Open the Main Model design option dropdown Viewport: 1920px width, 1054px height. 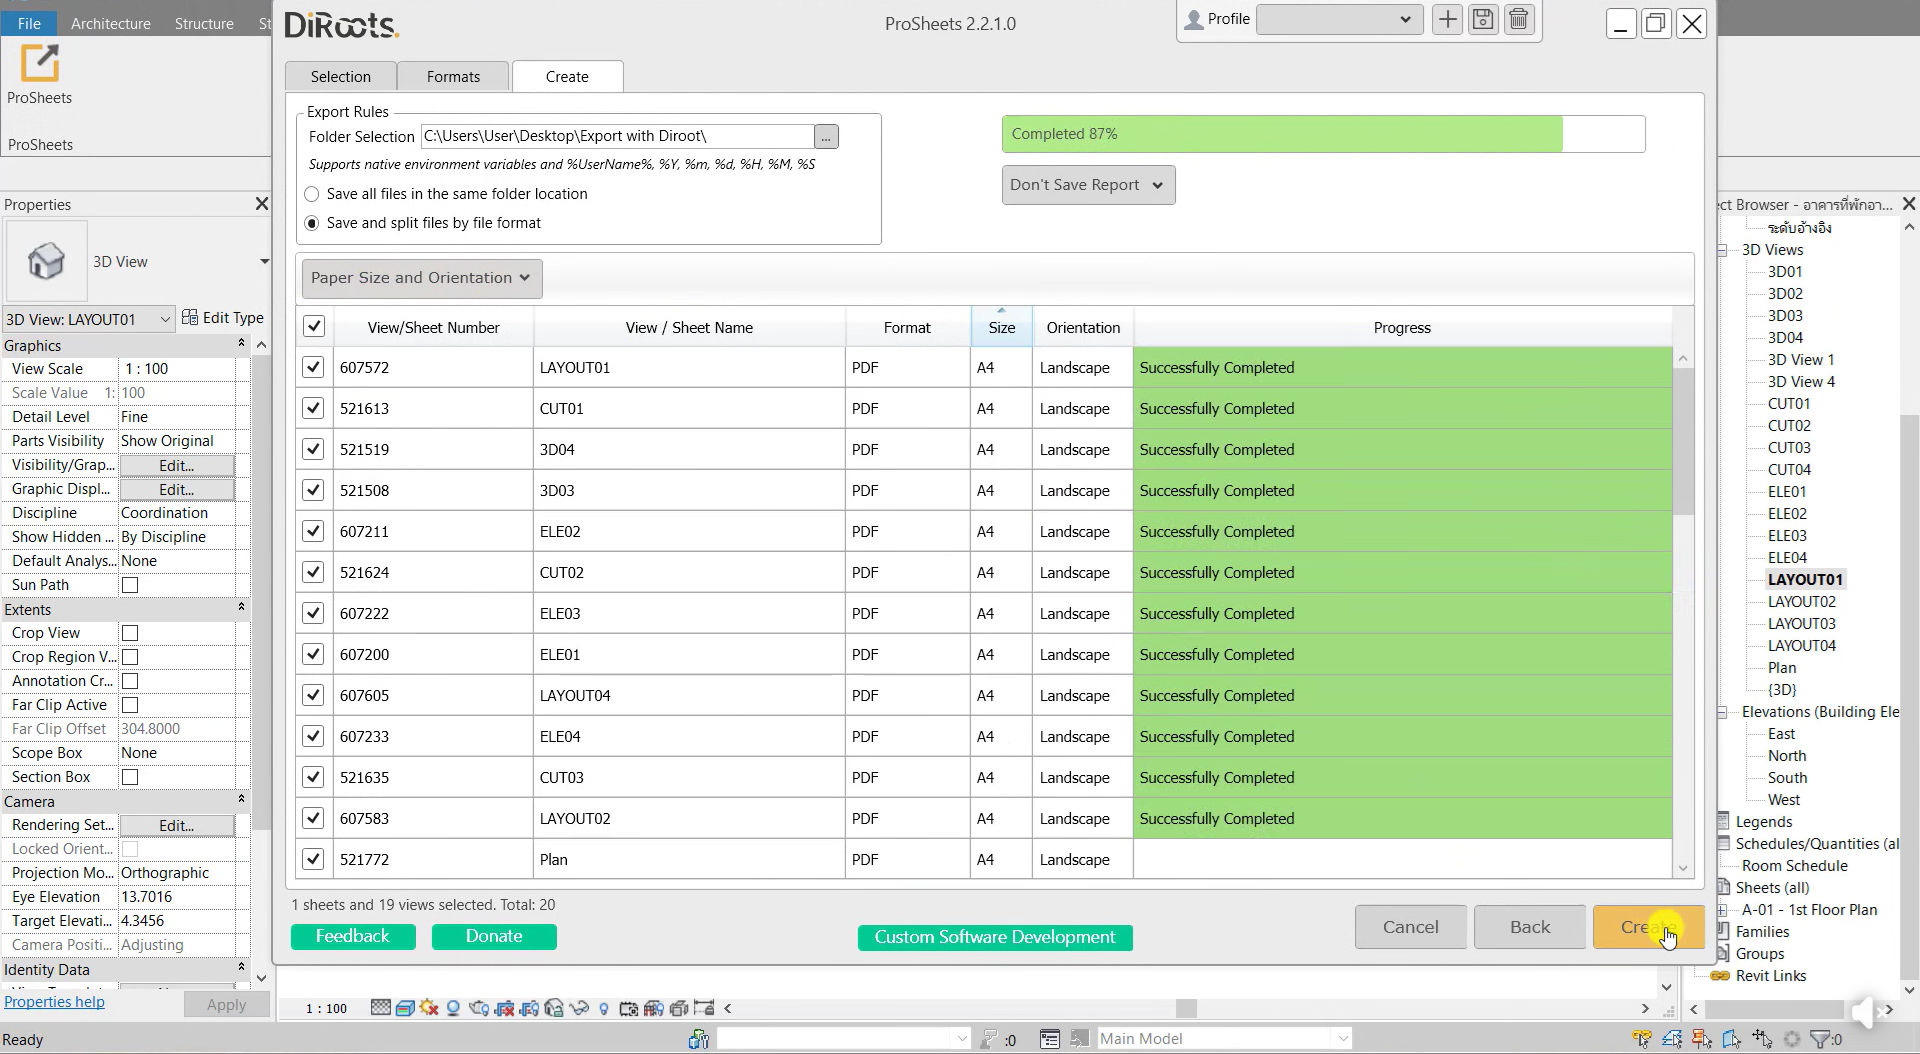[1224, 1039]
